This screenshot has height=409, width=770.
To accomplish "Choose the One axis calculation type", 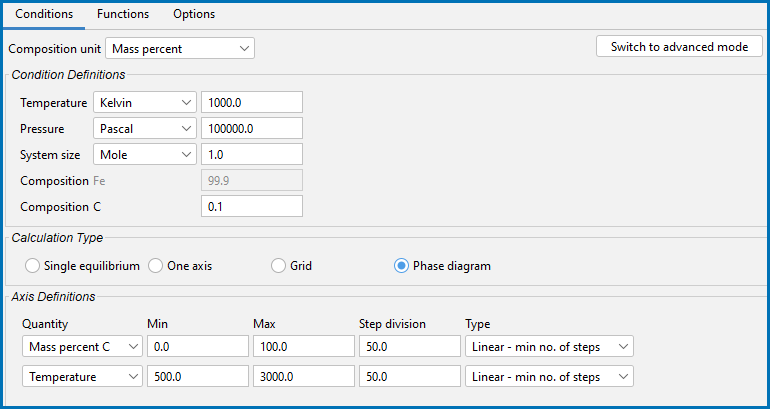I will 155,266.
